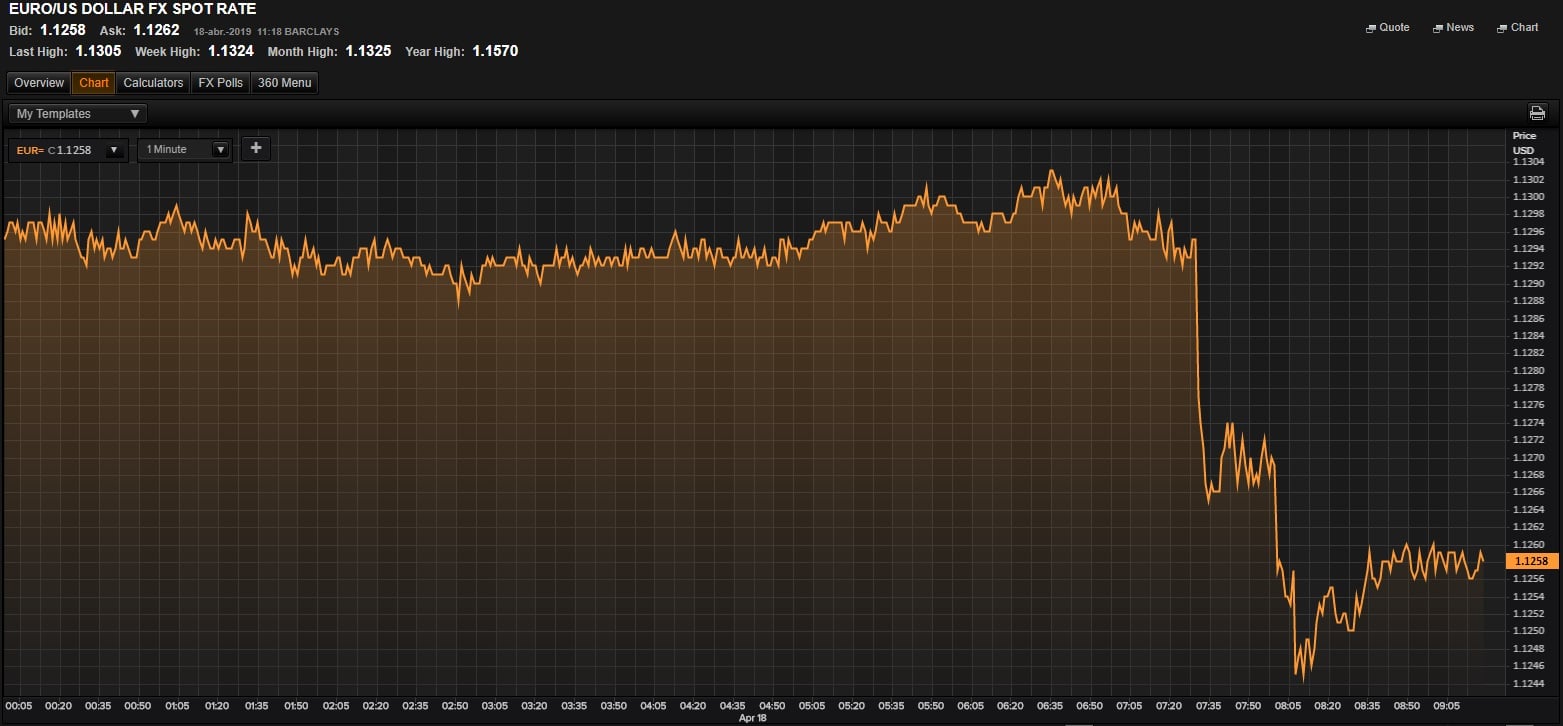Go to the Calculators tab
The image size is (1563, 726).
point(153,83)
